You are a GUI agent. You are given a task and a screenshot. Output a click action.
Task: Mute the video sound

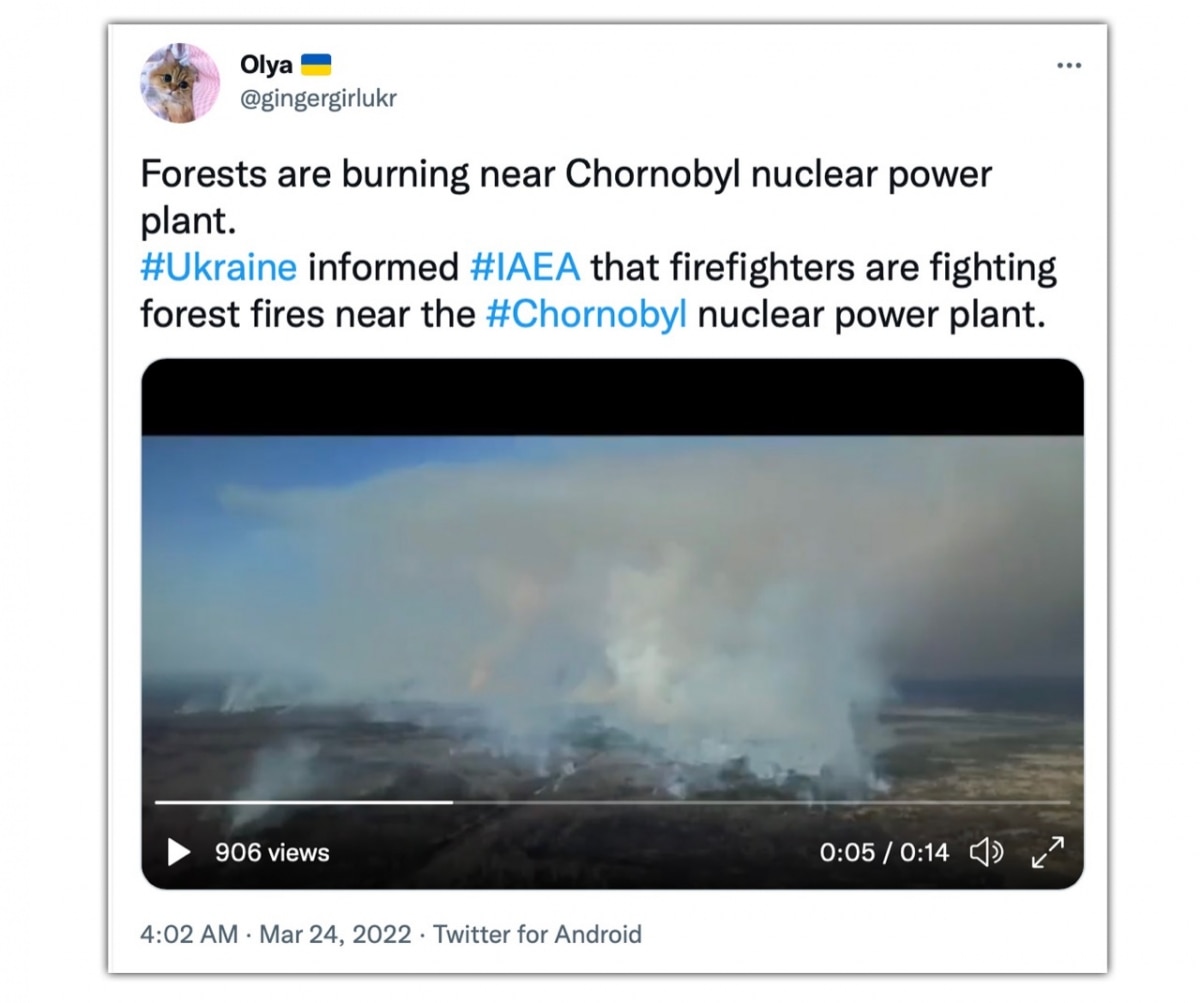click(x=986, y=852)
